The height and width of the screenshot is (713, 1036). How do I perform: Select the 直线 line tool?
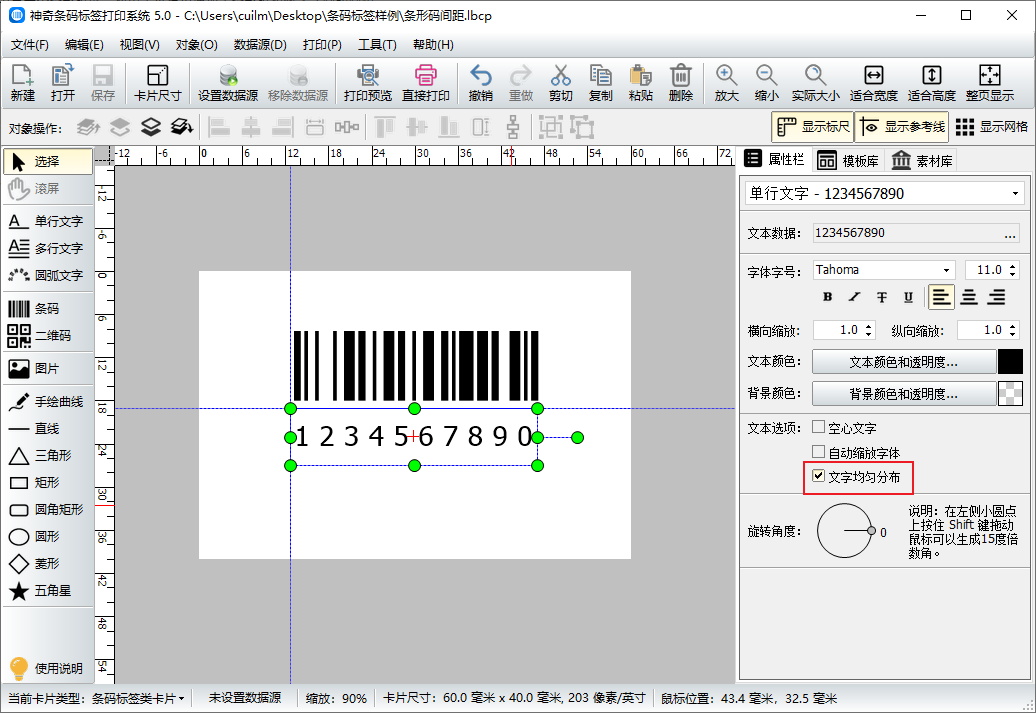48,429
